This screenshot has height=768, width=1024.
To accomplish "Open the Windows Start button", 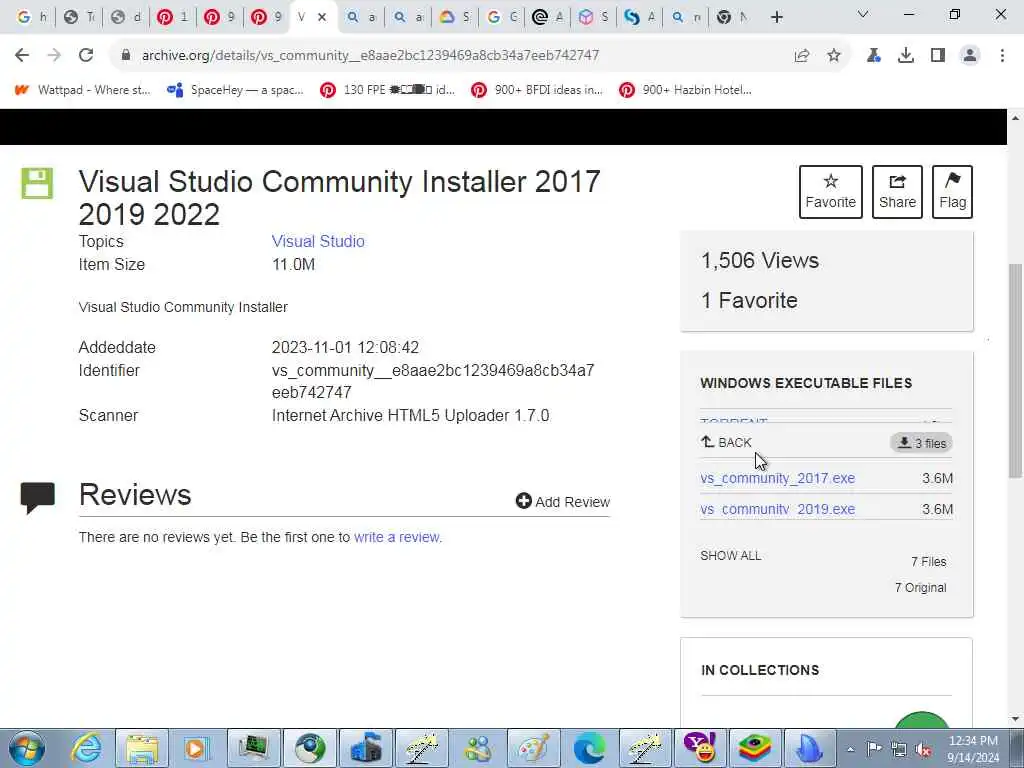I will pos(27,748).
